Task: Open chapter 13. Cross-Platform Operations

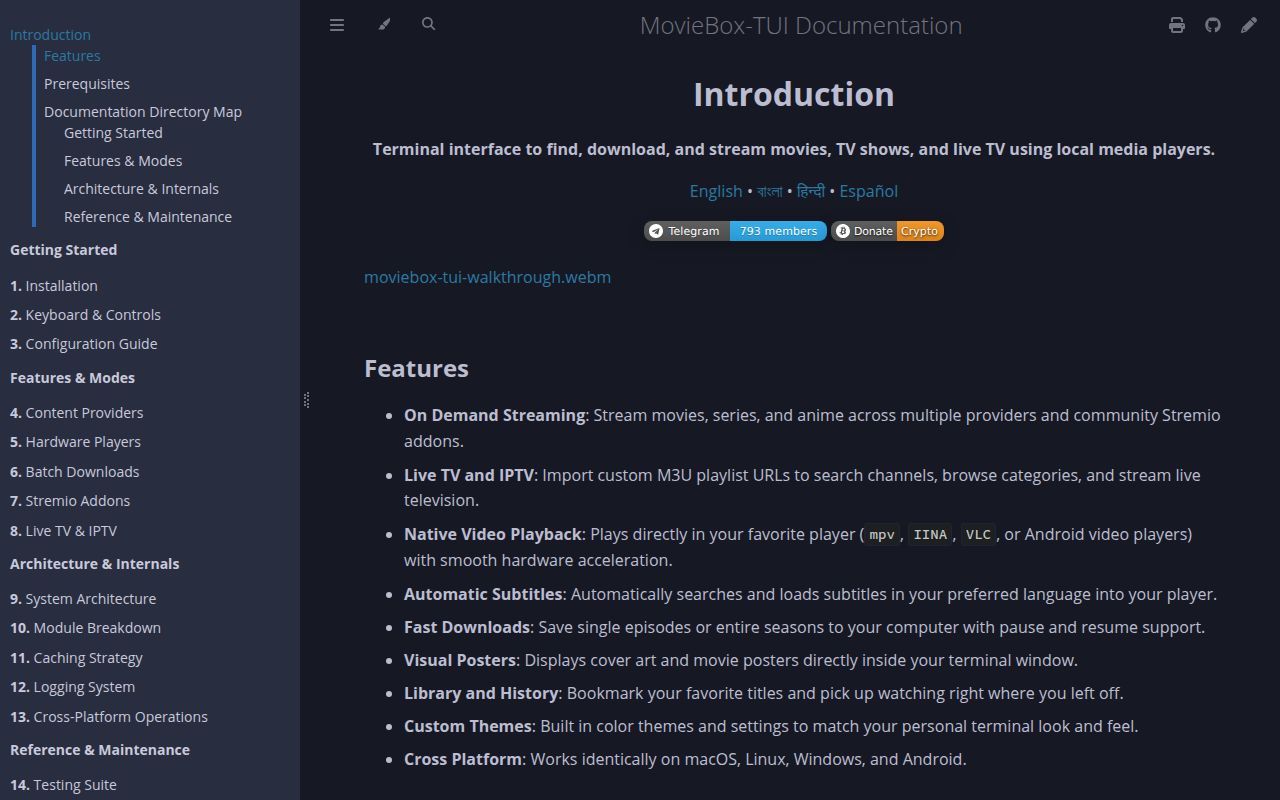Action: tap(109, 717)
